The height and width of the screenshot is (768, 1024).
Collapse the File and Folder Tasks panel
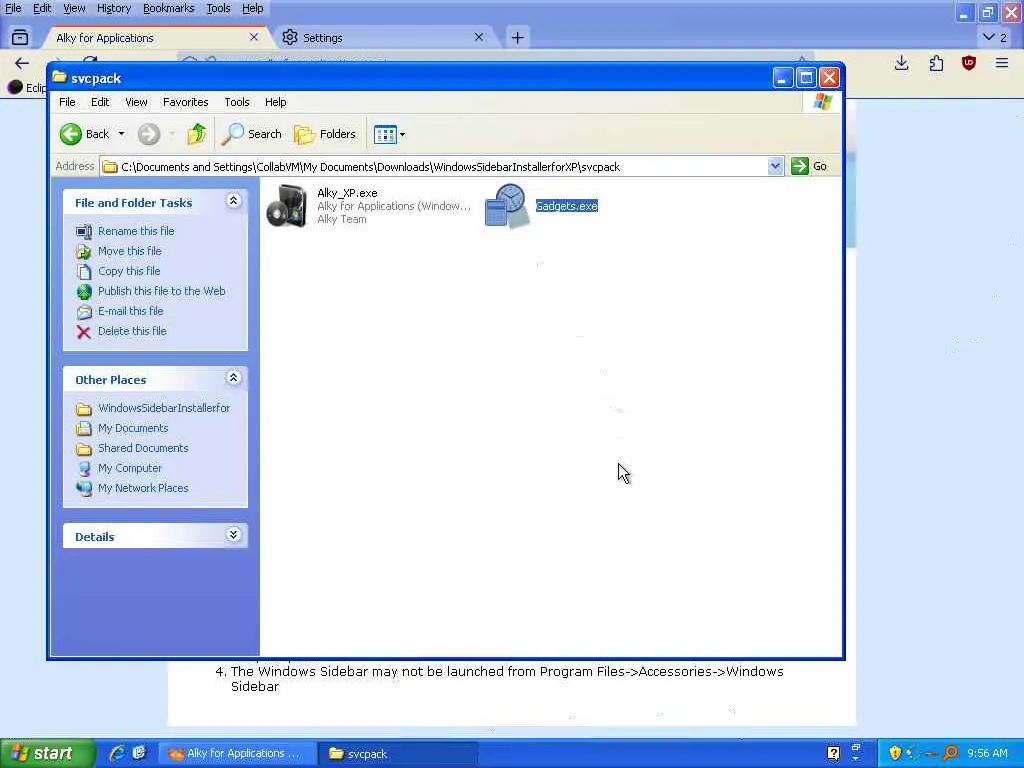click(x=233, y=201)
